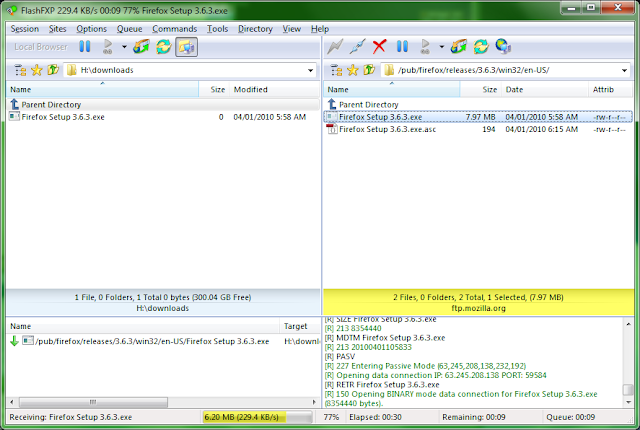Open the Commands menu
The width and height of the screenshot is (640, 430).
point(175,29)
